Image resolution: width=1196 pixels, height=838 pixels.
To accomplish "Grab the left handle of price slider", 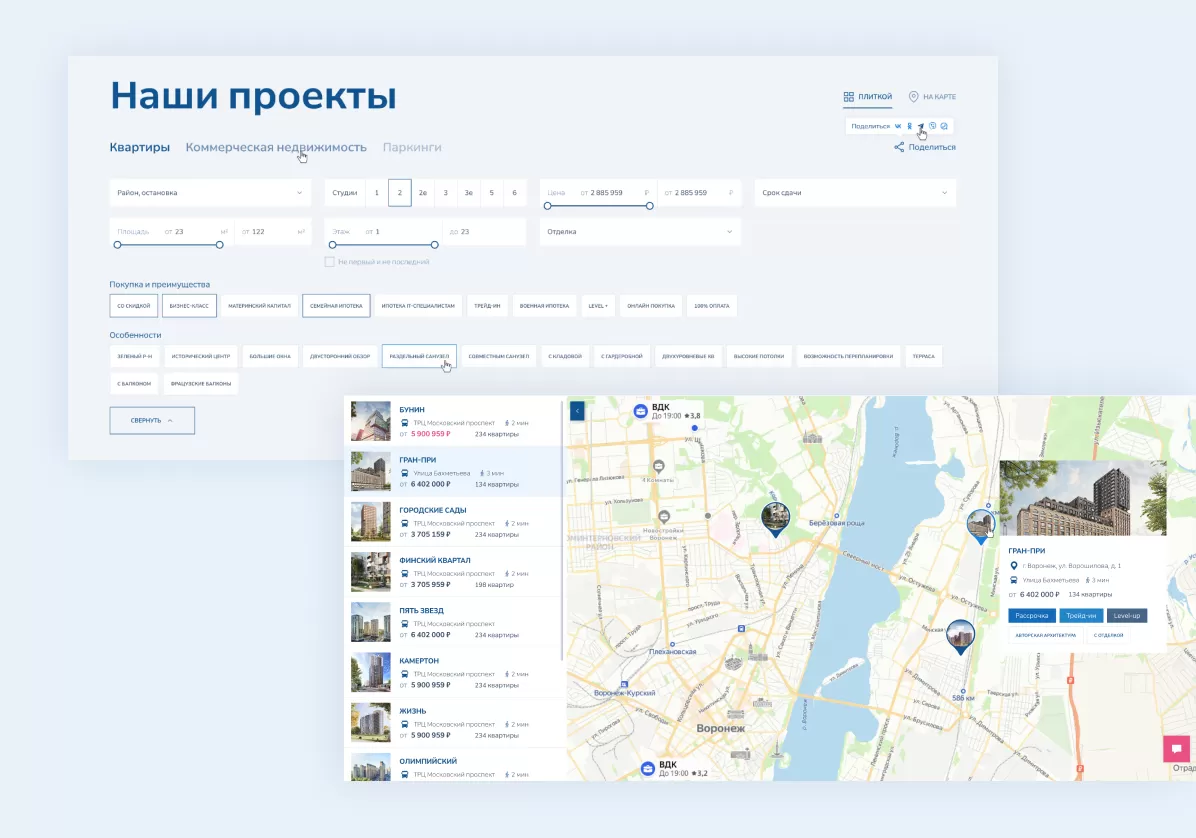I will pos(548,206).
